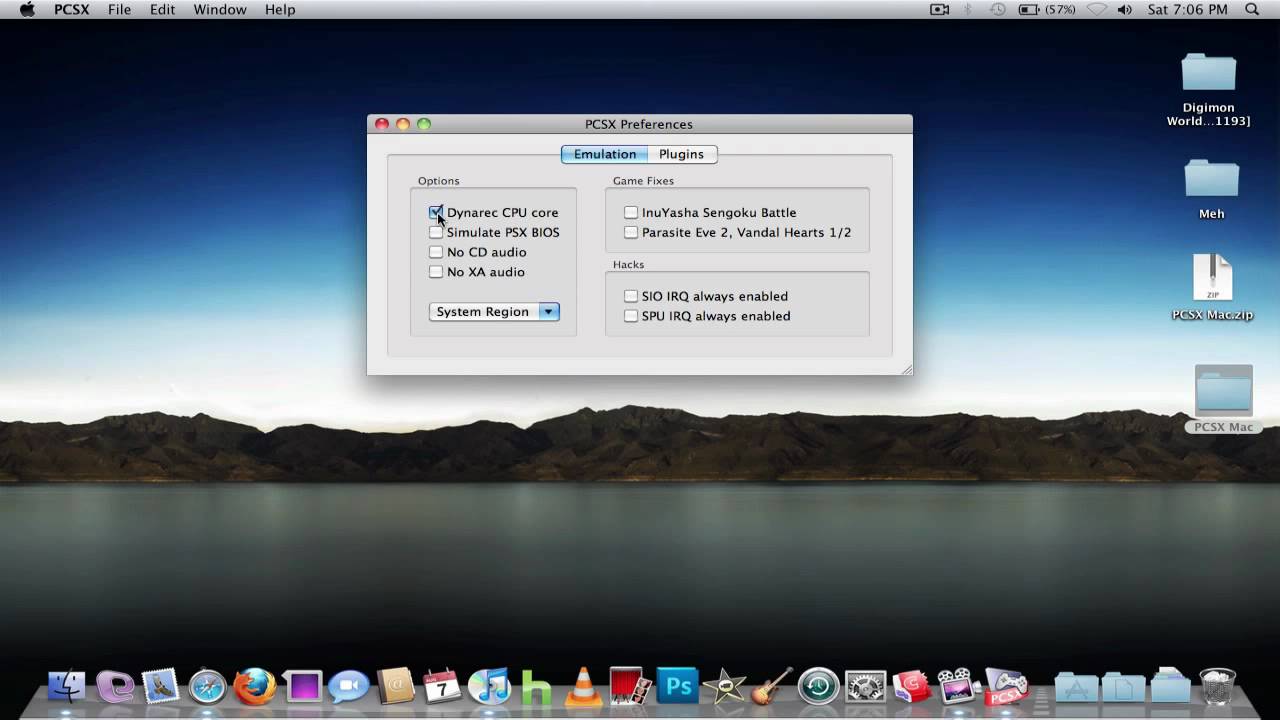Image resolution: width=1280 pixels, height=720 pixels.
Task: Open the Edit menu
Action: tap(163, 9)
